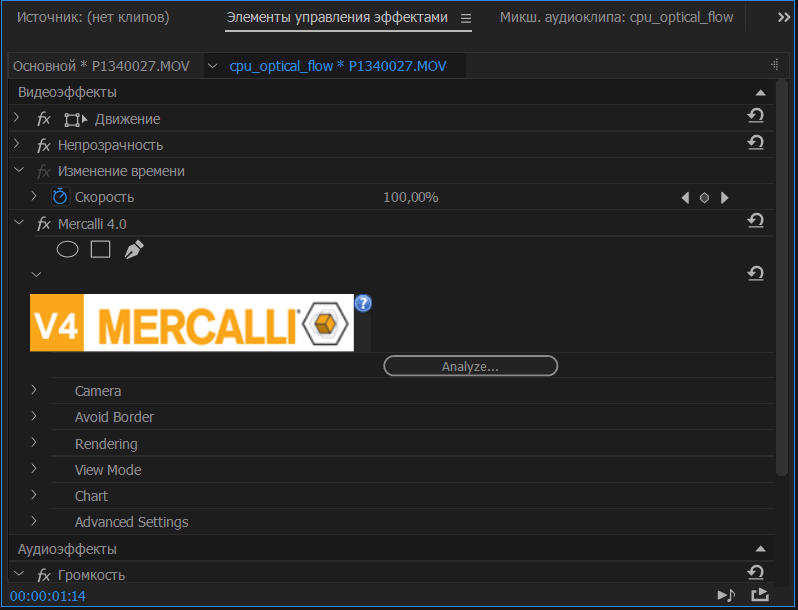
Task: Collapse Видеоэффекты section with up arrow
Action: 760,93
